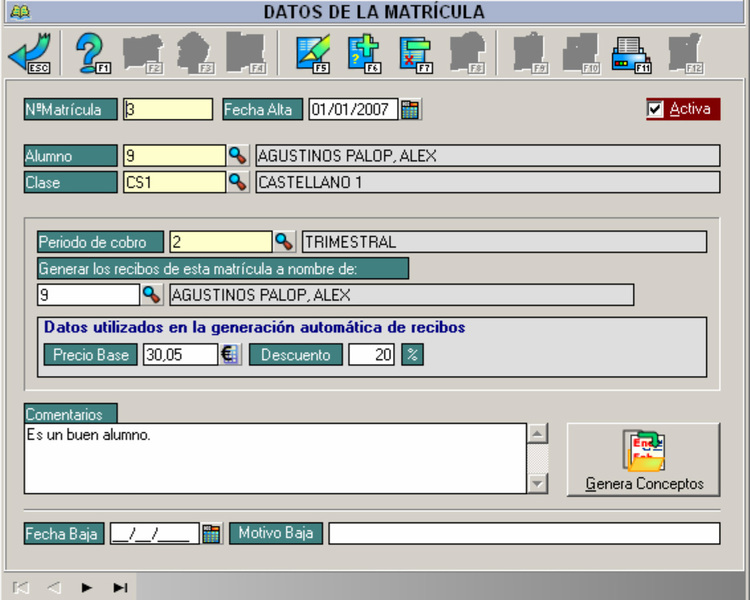Click the Alumno code field
750x600 pixels.
pos(174,156)
